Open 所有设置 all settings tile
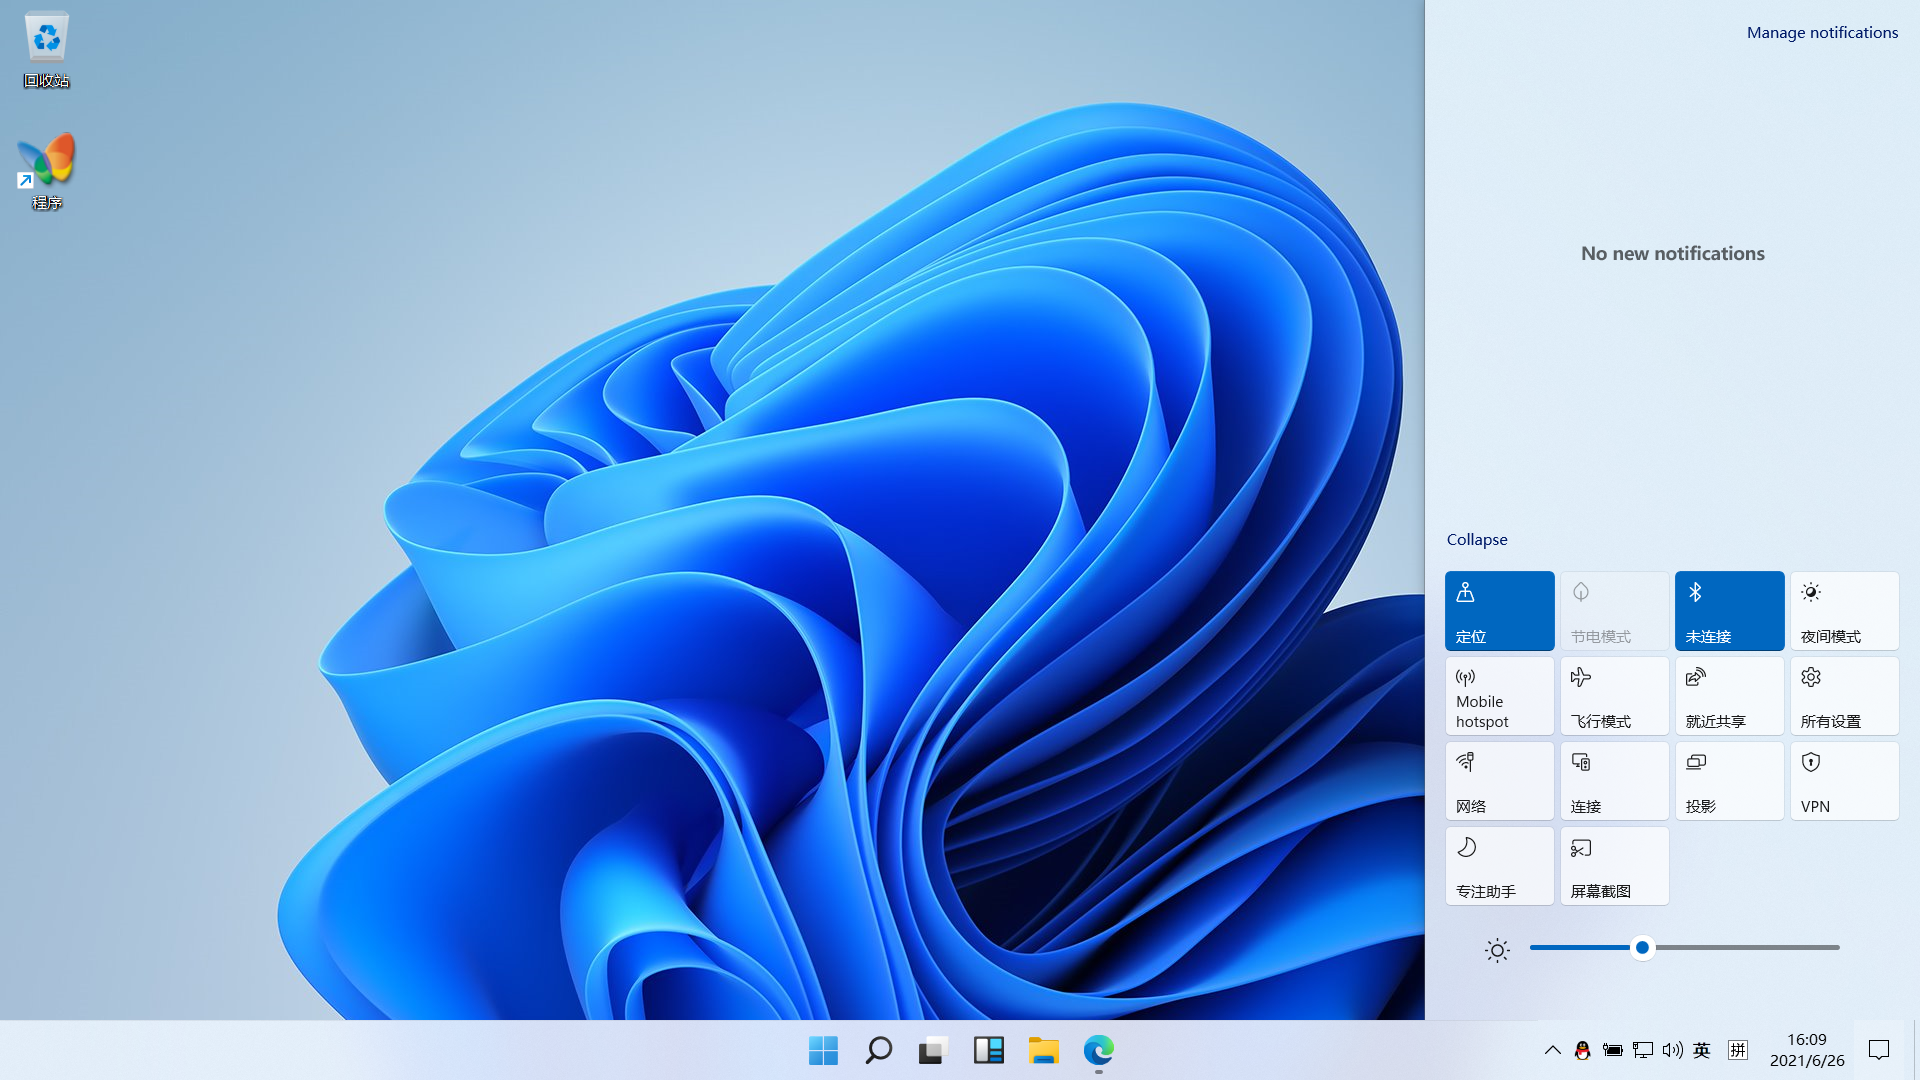The image size is (1920, 1080). pos(1844,695)
